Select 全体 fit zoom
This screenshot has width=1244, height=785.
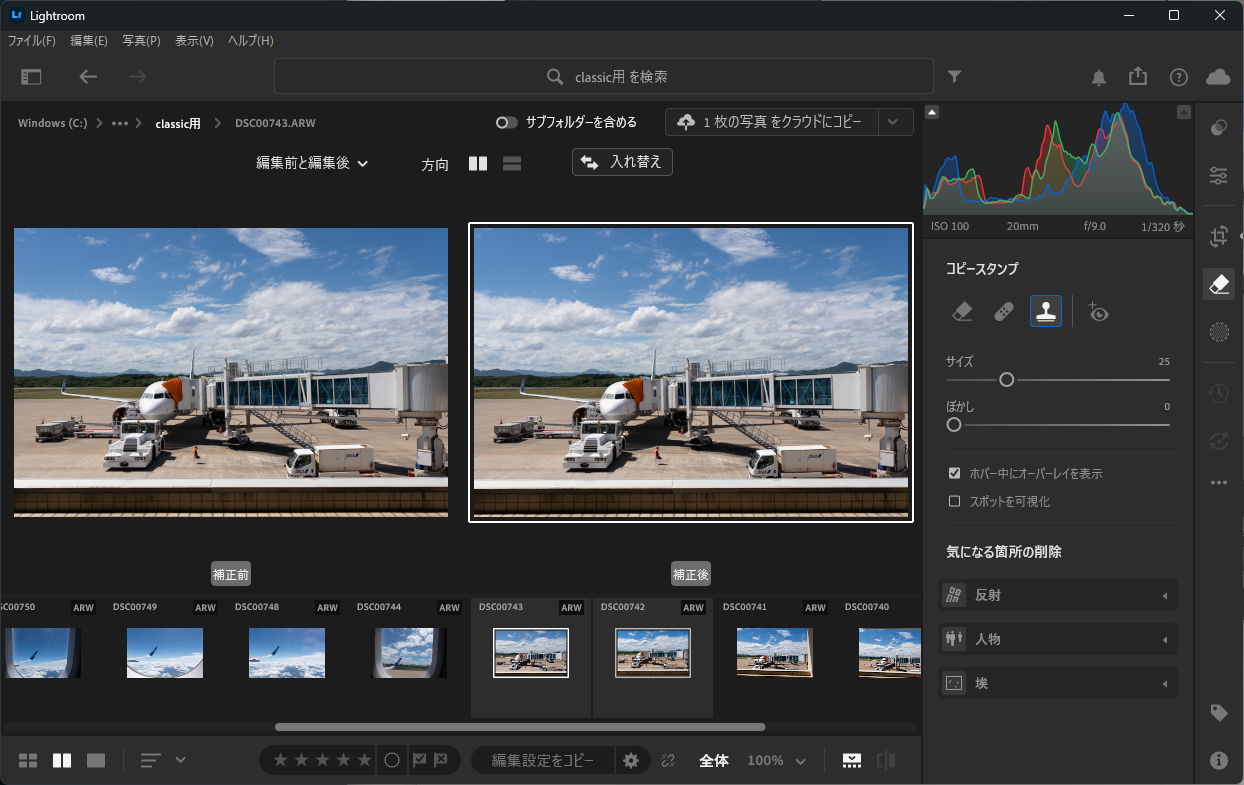714,760
